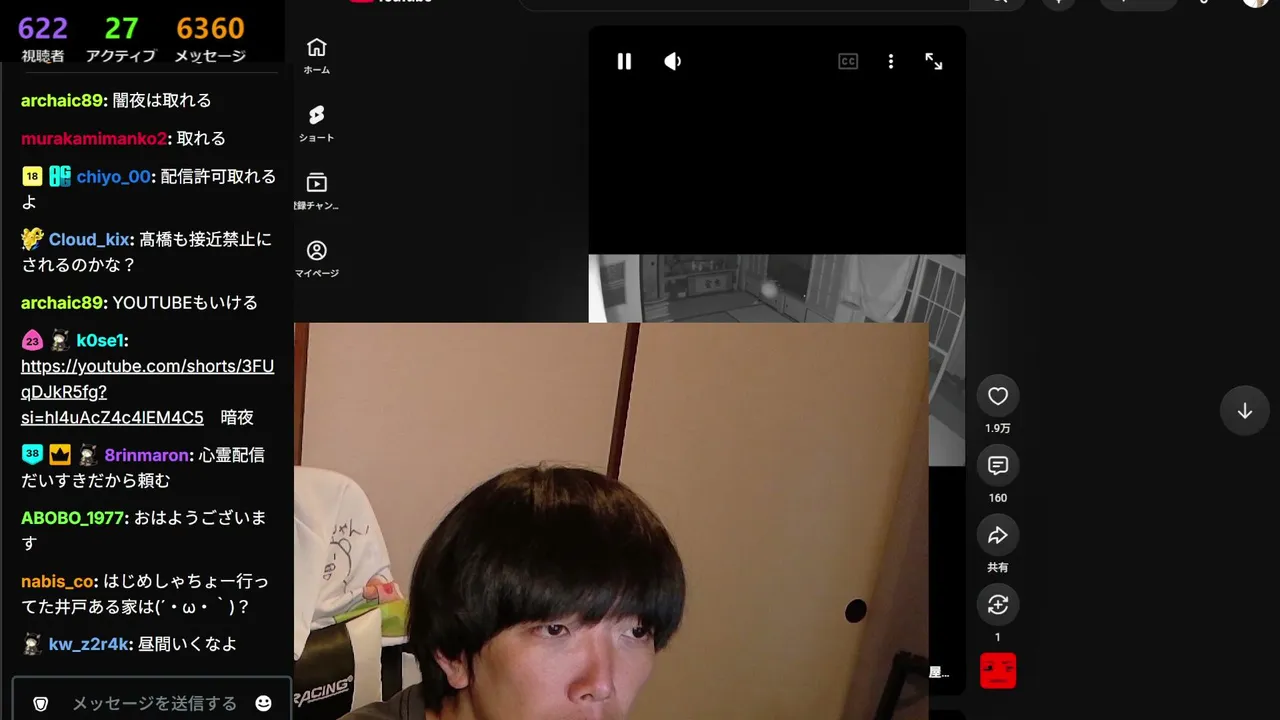Image resolution: width=1280 pixels, height=720 pixels.
Task: Open マイページ in YouTube sidebar
Action: [317, 259]
